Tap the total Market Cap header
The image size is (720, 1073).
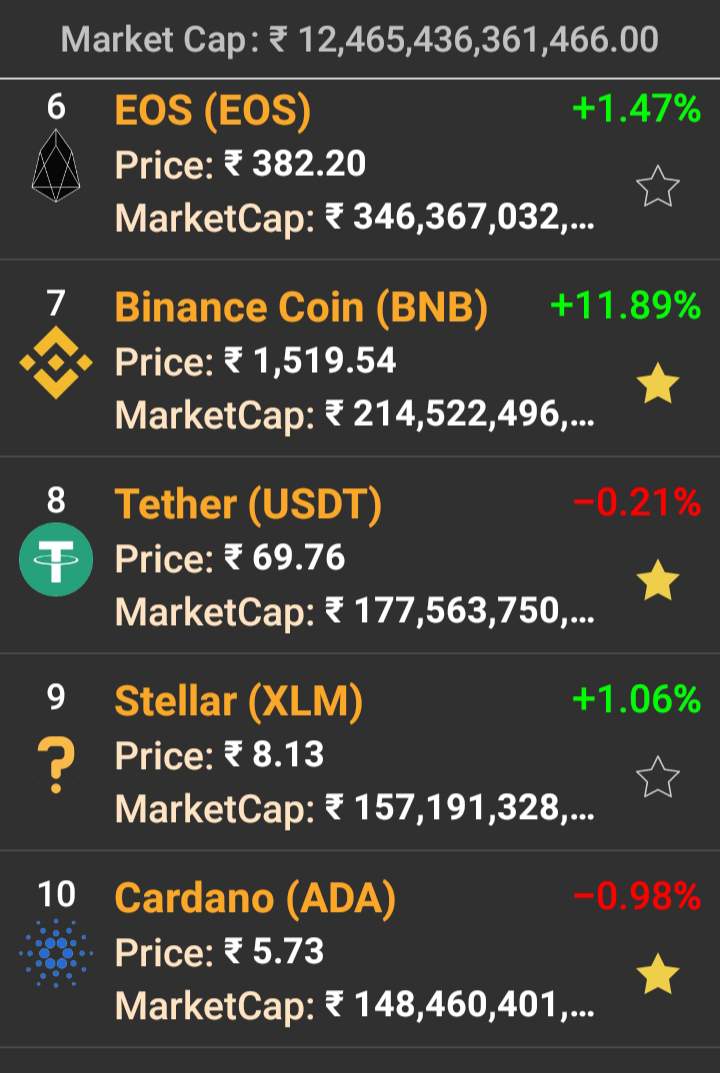pos(360,39)
